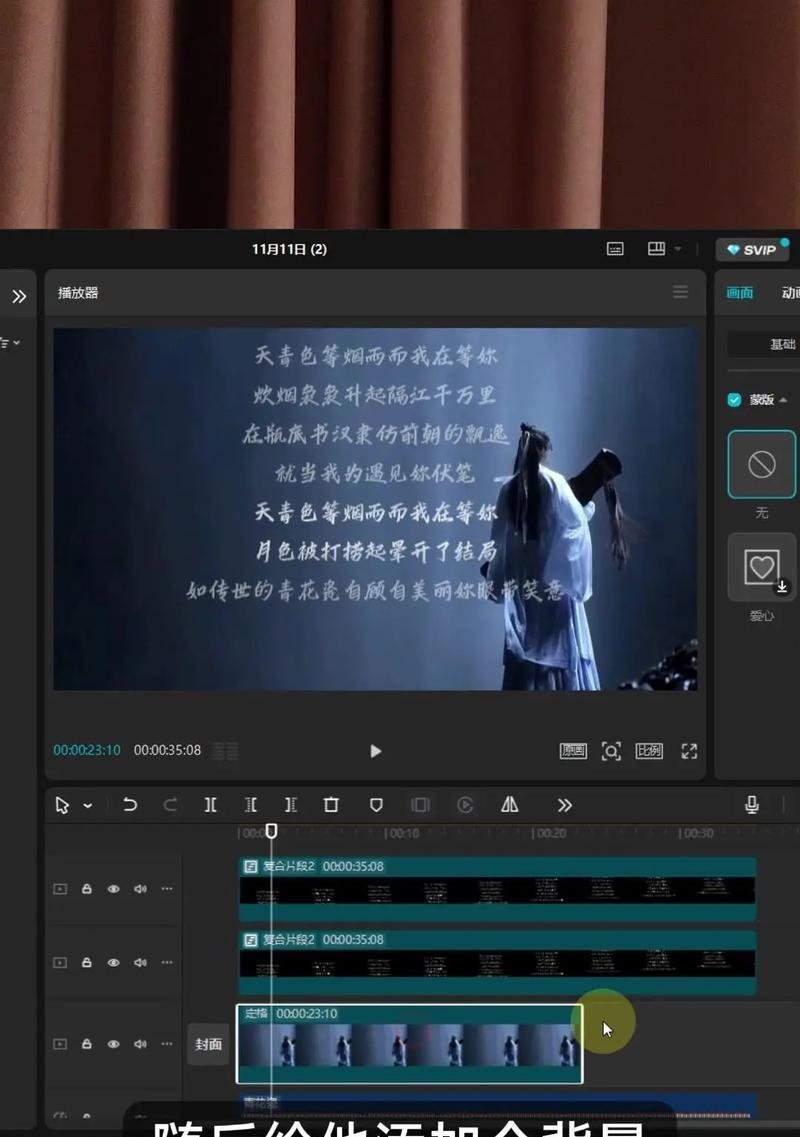The width and height of the screenshot is (800, 1137).
Task: Open the player panel hamburger menu
Action: [680, 292]
